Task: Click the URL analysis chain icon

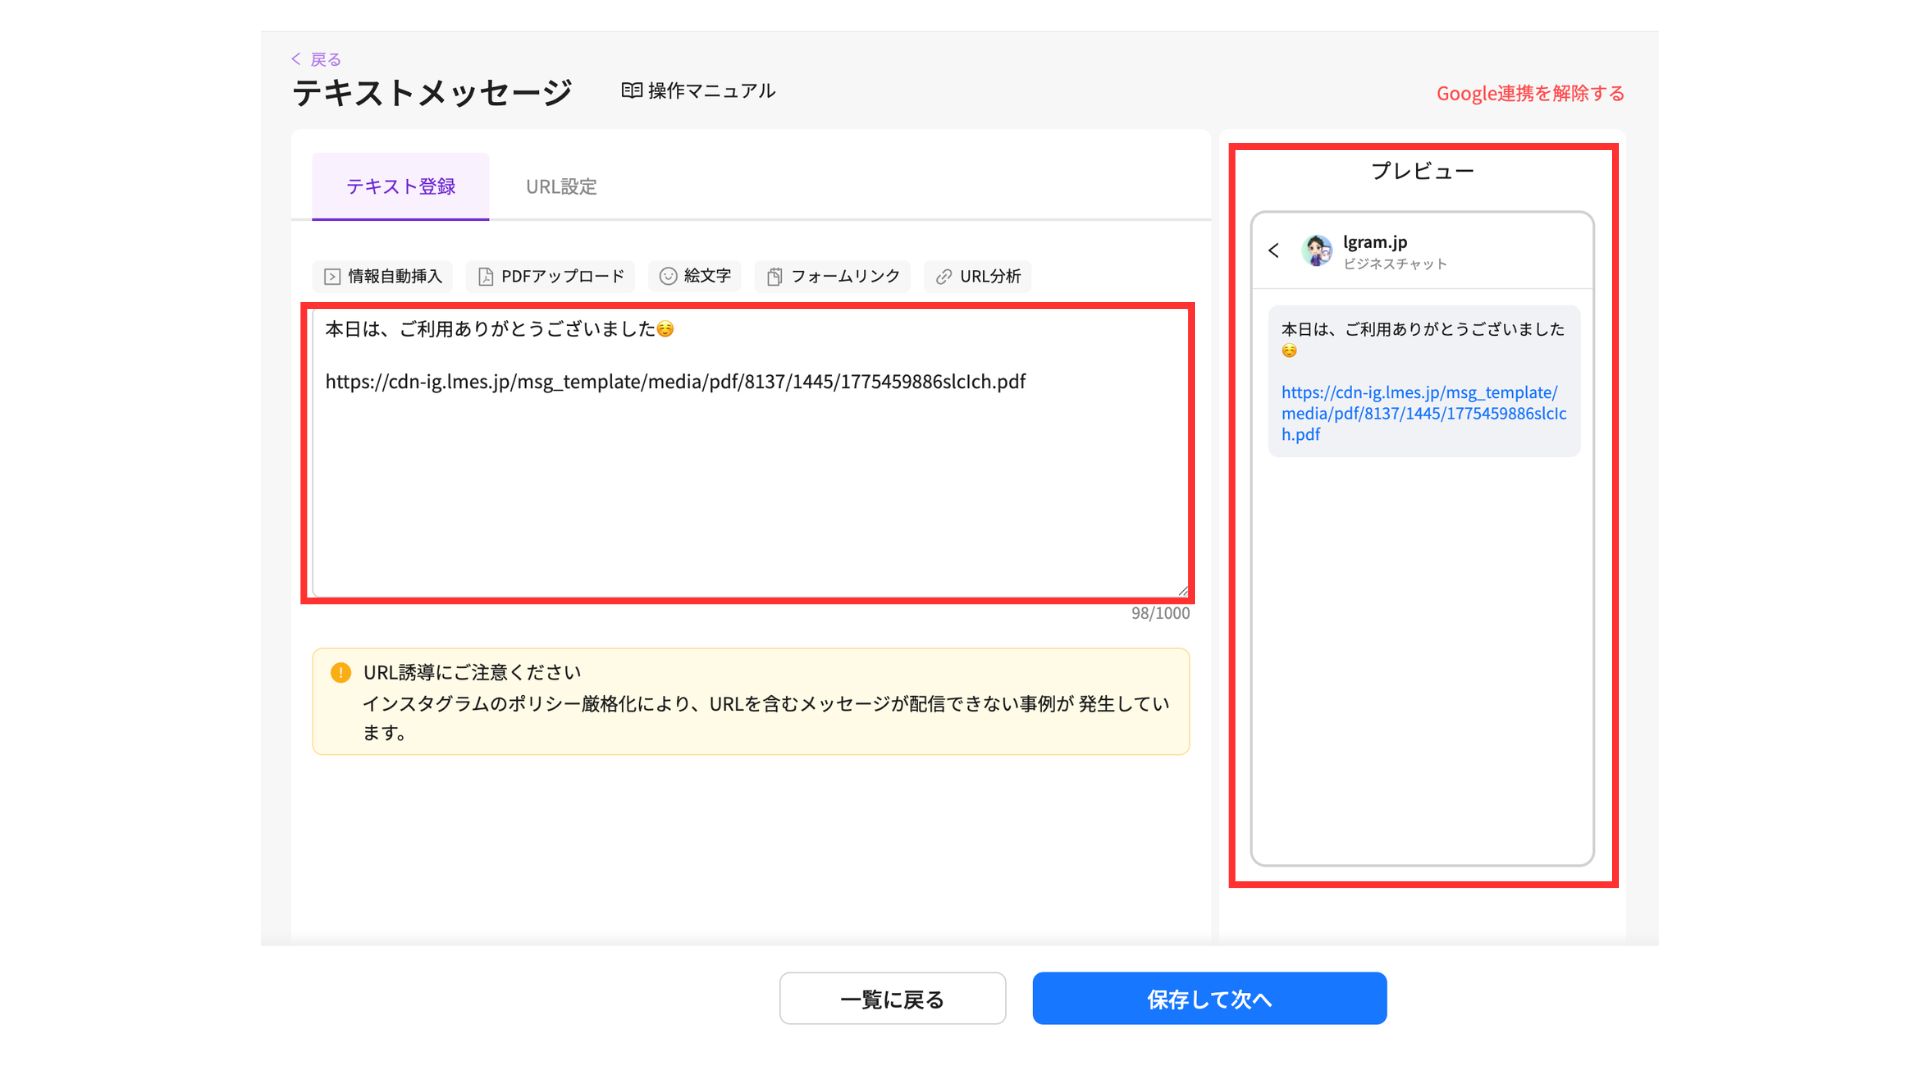Action: point(943,277)
